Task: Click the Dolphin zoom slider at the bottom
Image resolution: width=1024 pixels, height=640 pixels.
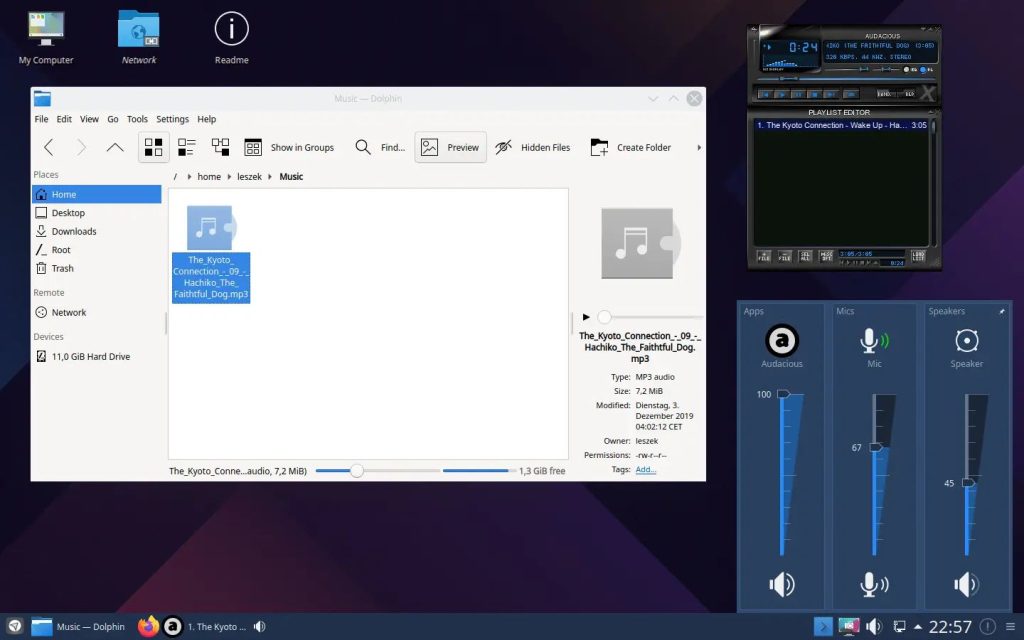Action: [x=357, y=470]
